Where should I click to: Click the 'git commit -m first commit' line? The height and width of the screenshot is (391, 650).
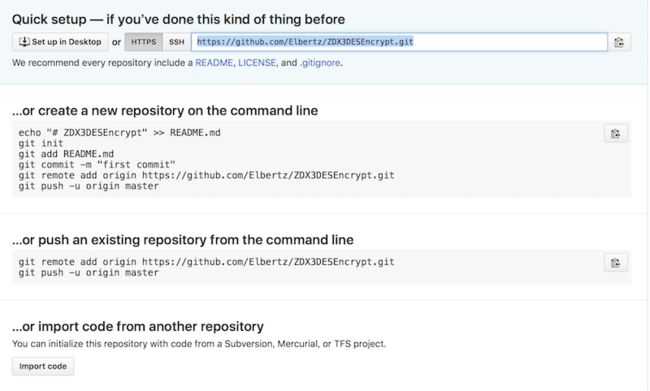tap(97, 165)
